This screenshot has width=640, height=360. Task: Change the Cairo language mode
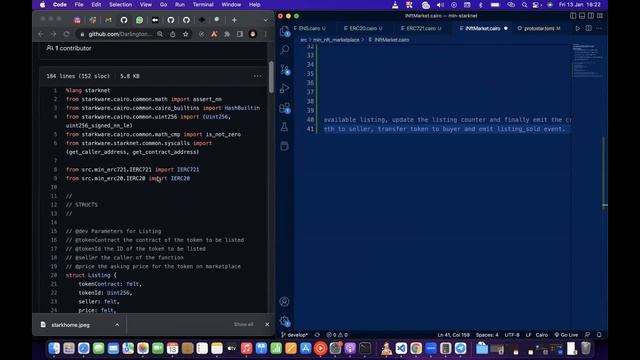click(x=542, y=335)
